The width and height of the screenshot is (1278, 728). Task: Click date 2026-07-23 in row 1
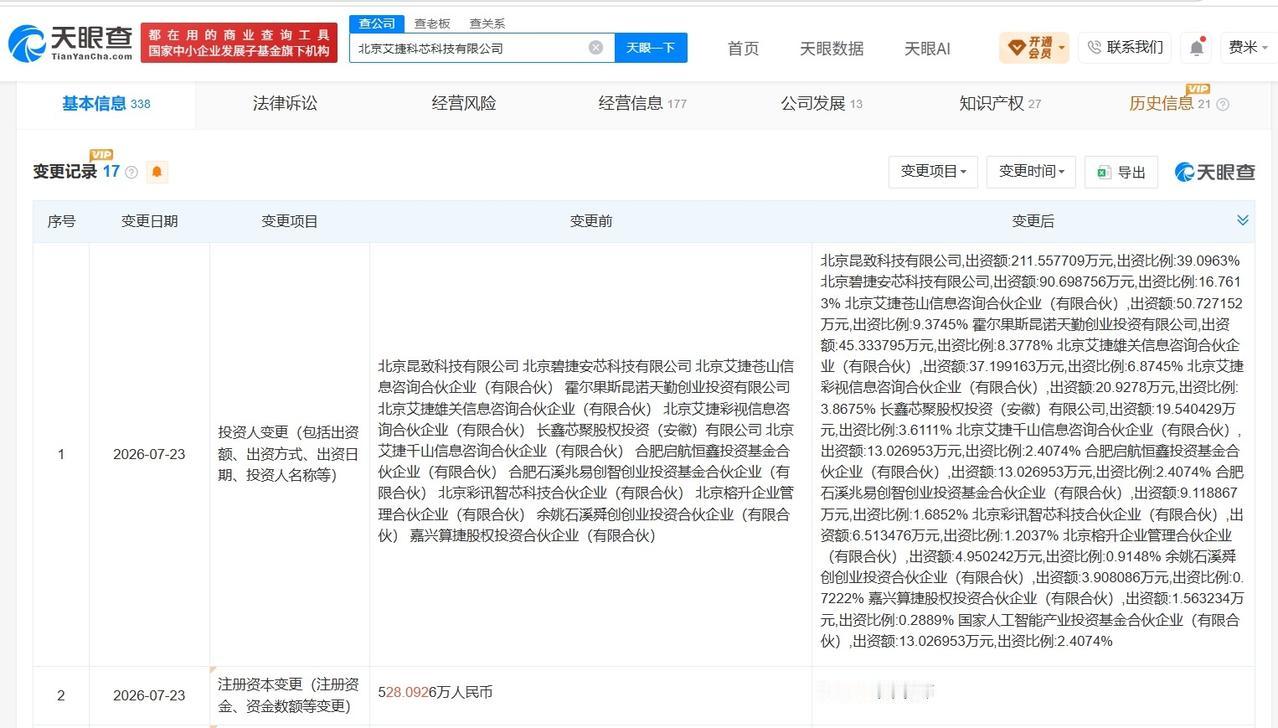pyautogui.click(x=149, y=454)
